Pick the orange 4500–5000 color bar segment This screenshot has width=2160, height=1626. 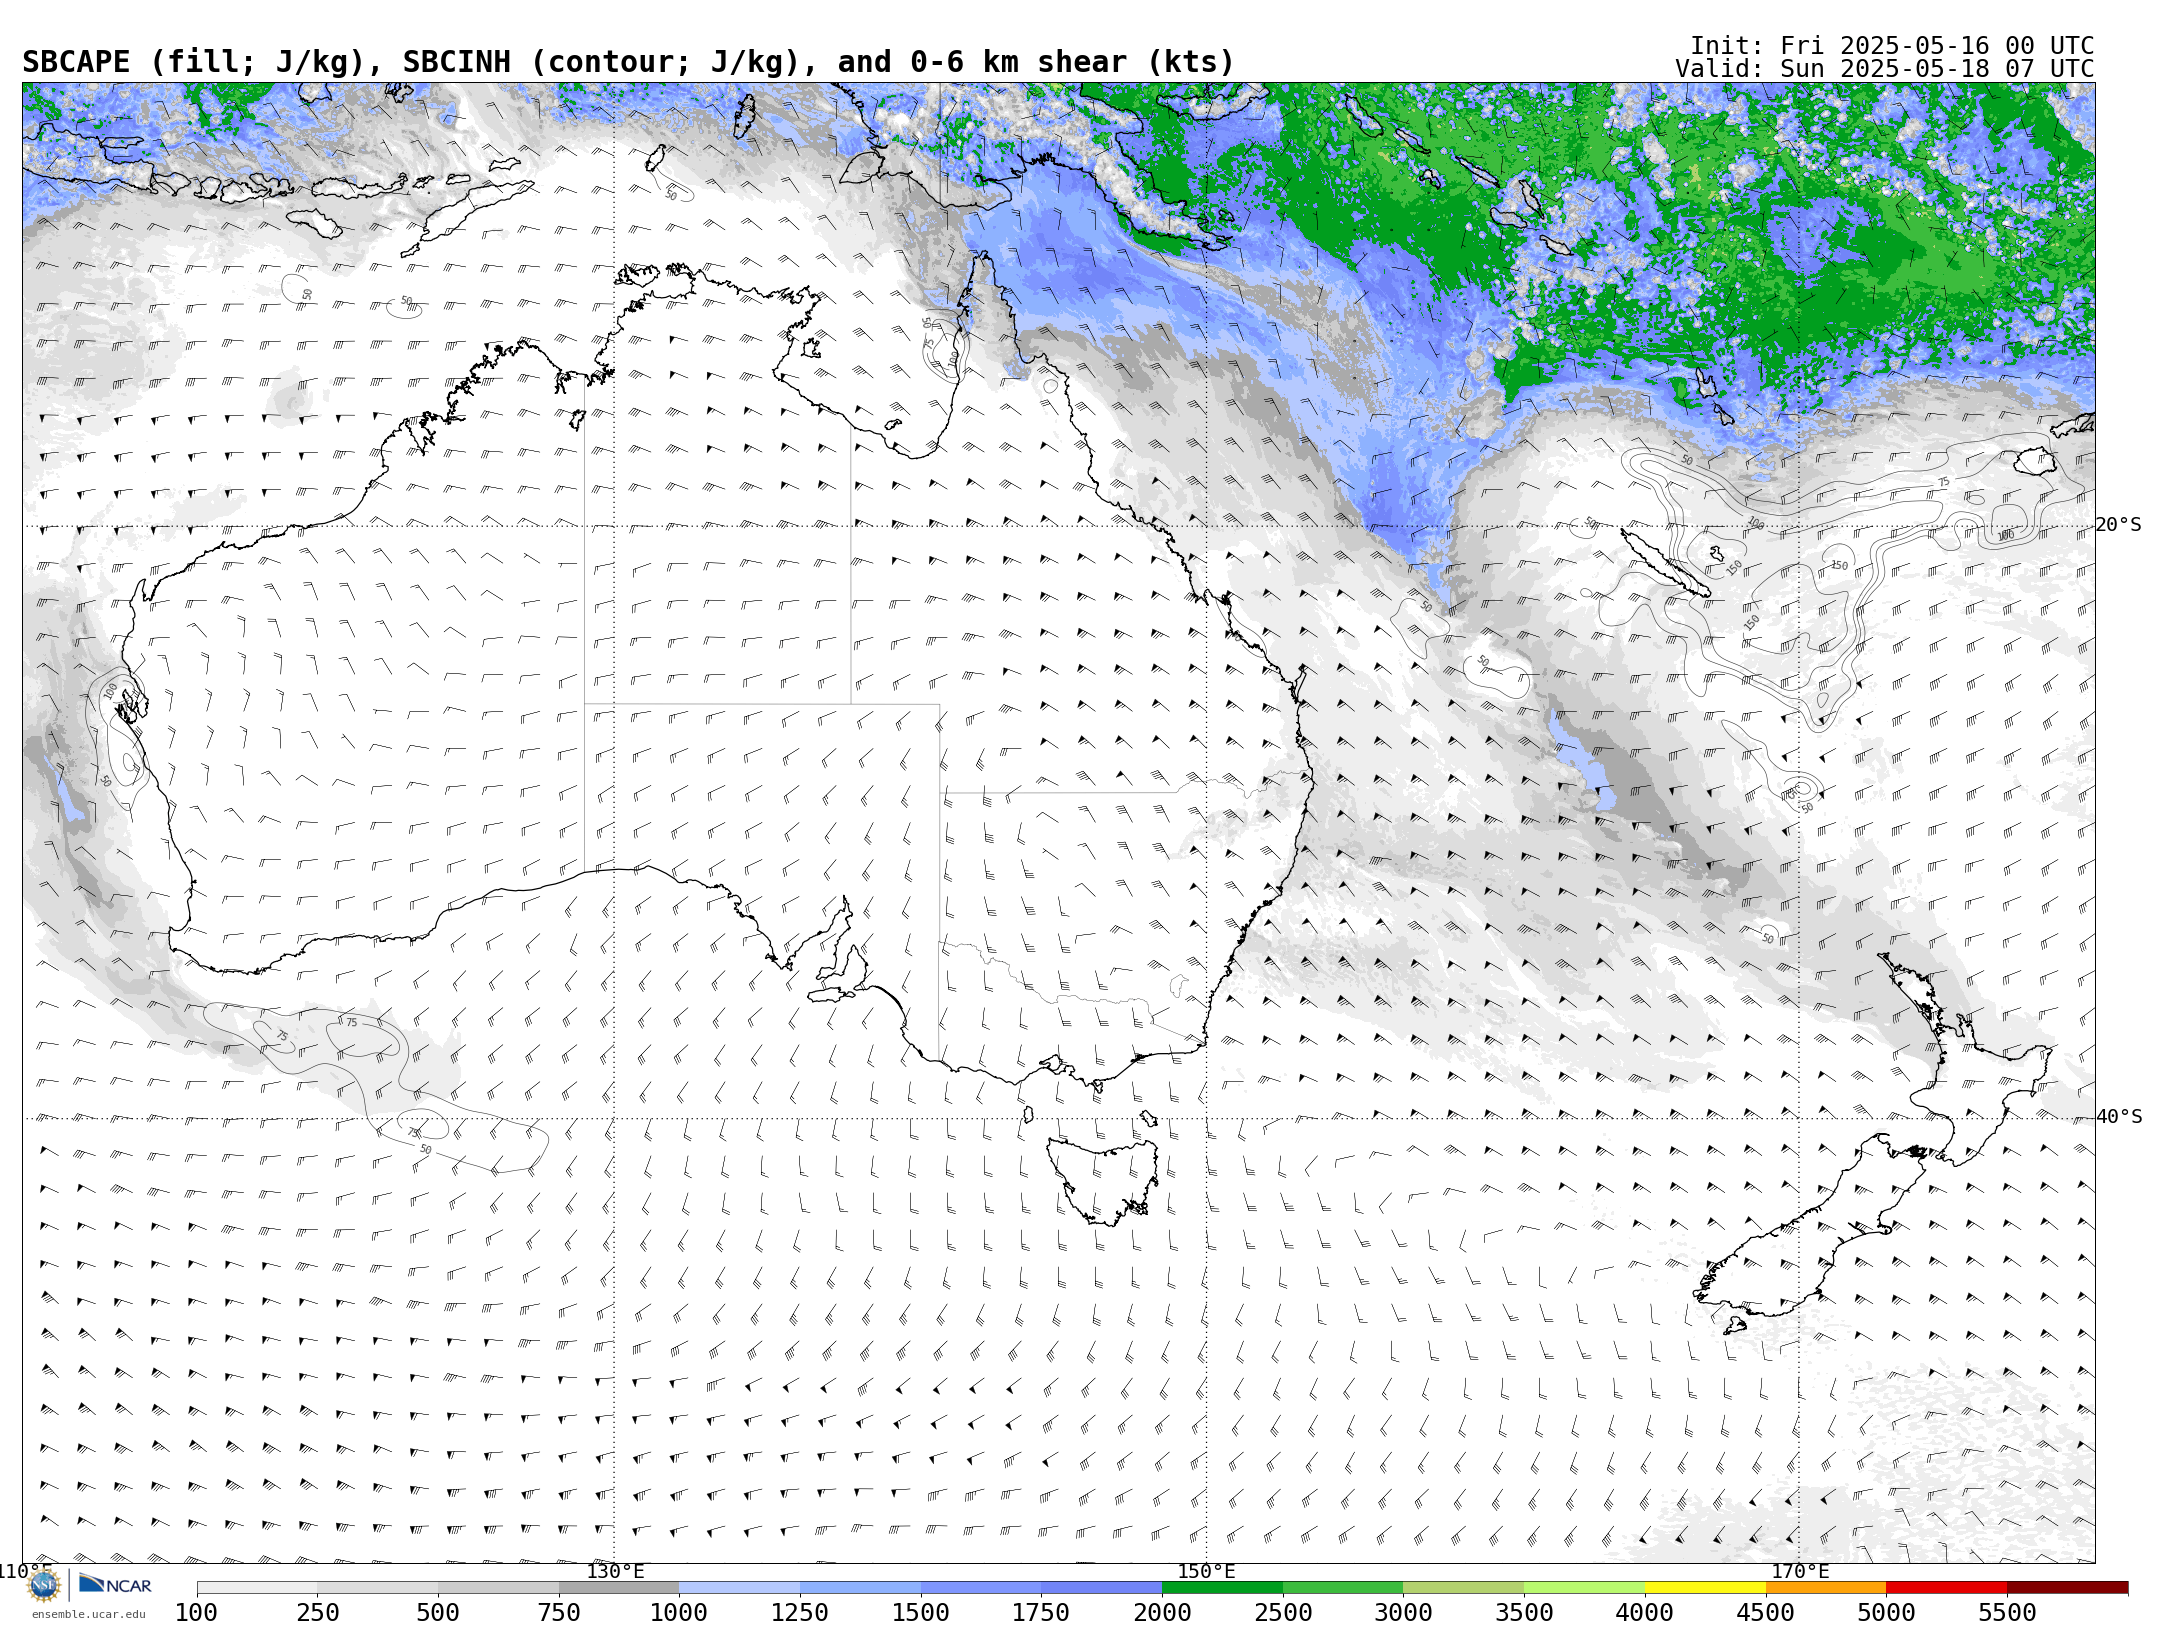click(x=1825, y=1588)
